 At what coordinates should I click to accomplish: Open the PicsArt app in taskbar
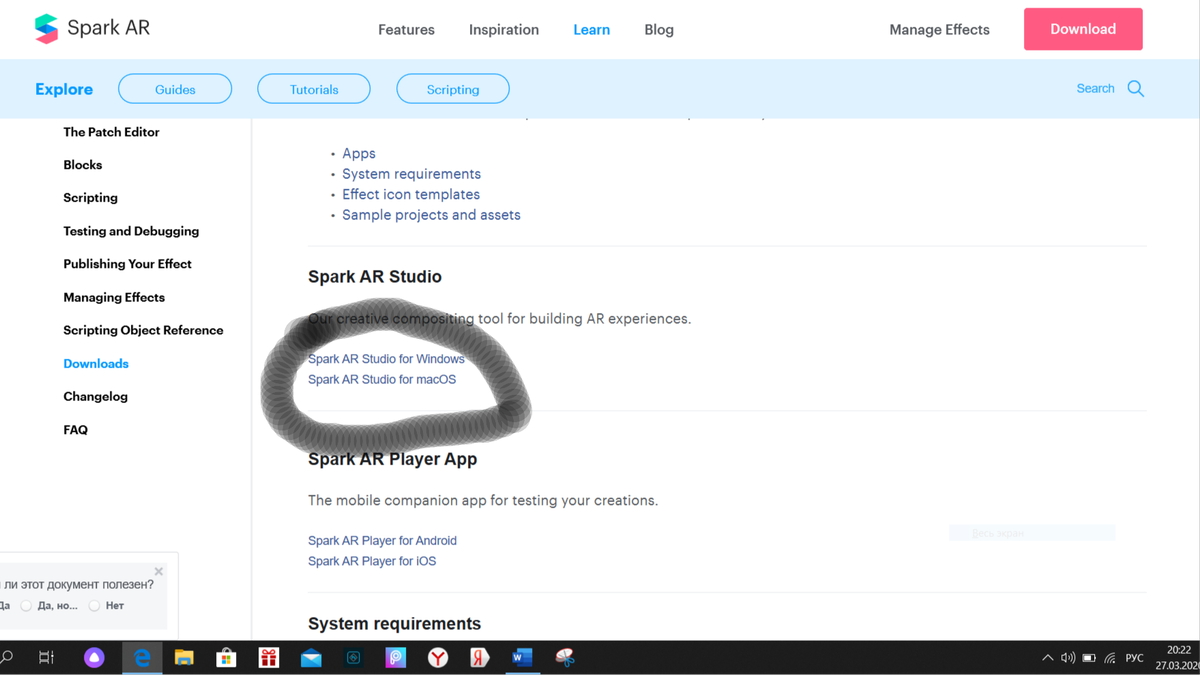click(x=396, y=657)
